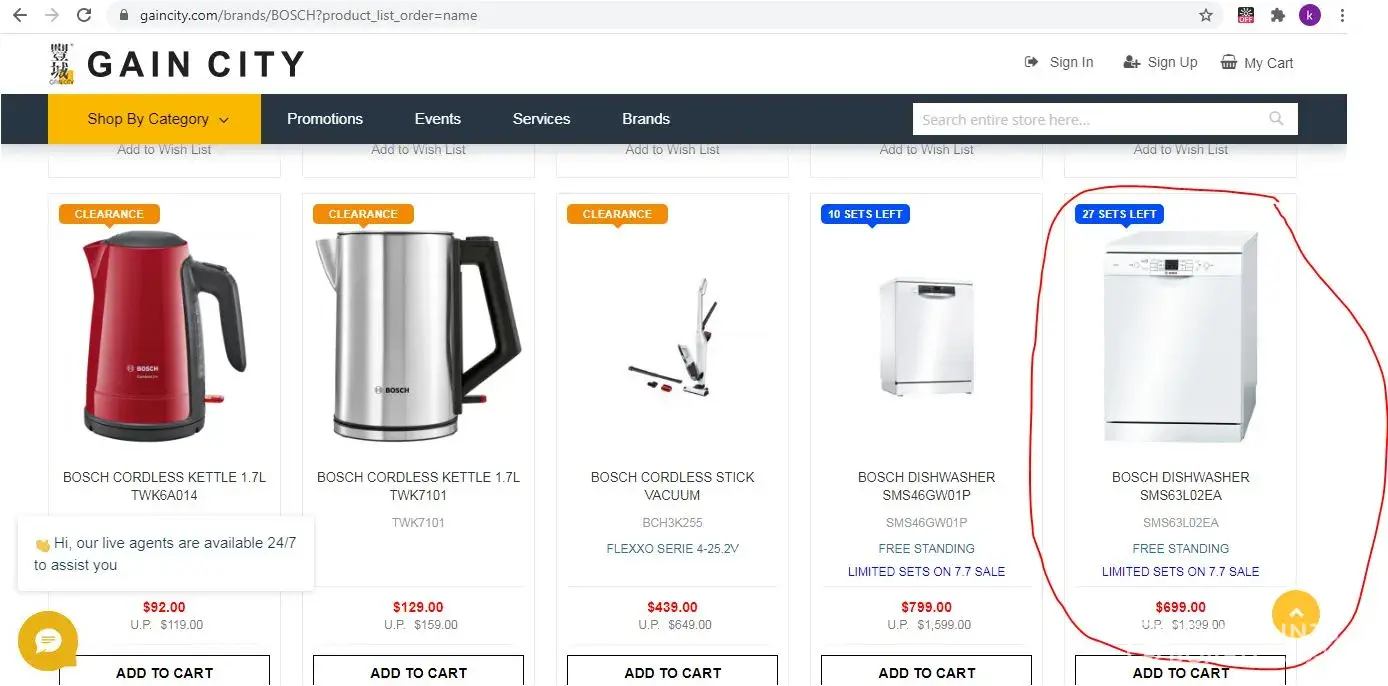Open Chrome three-dot menu

[1342, 15]
